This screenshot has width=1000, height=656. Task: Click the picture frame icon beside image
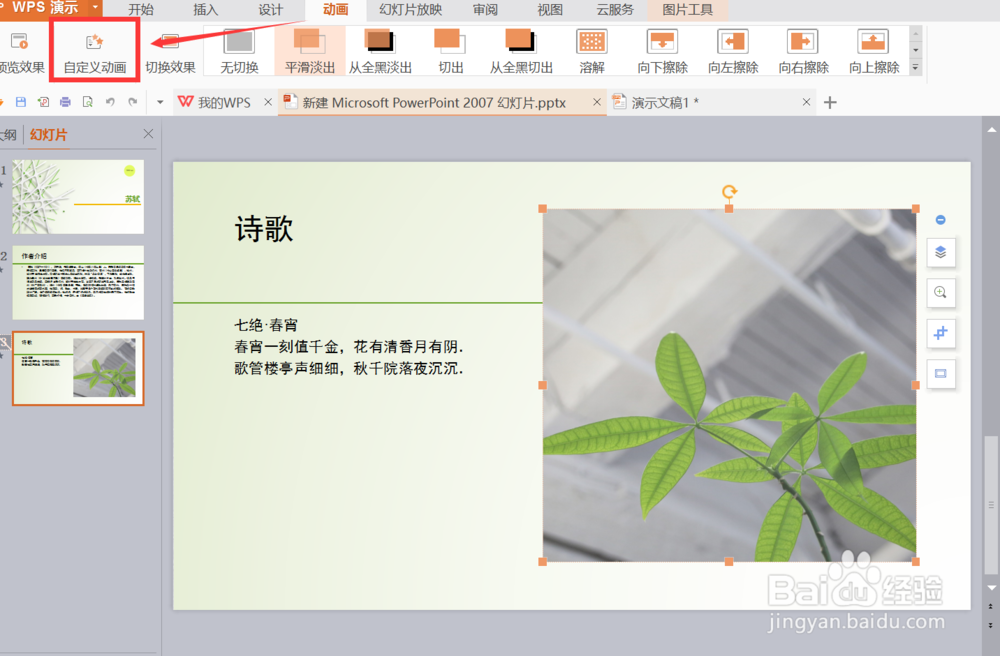[x=940, y=374]
